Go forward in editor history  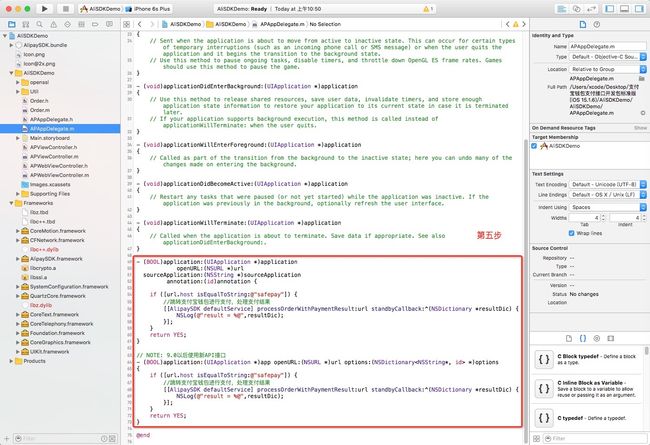pyautogui.click(x=152, y=24)
